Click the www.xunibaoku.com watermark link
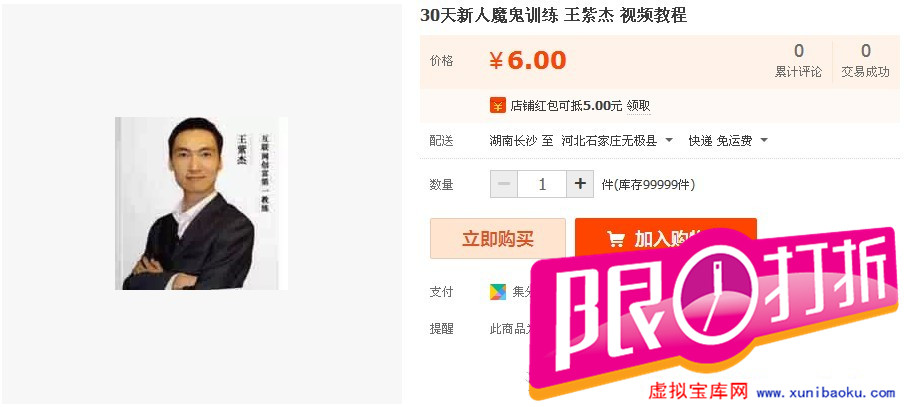Viewport: 904px width, 407px height. 826,393
